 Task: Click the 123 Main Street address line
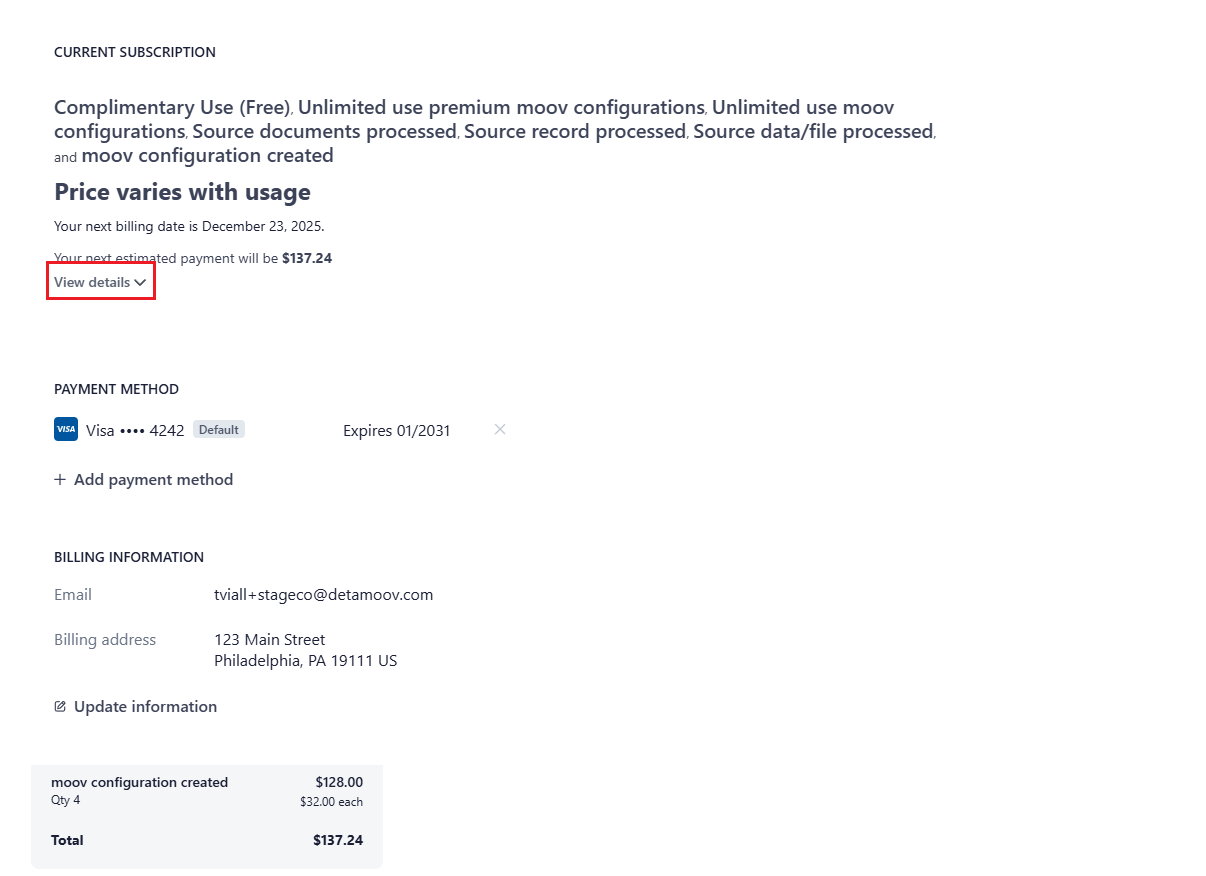coord(269,640)
